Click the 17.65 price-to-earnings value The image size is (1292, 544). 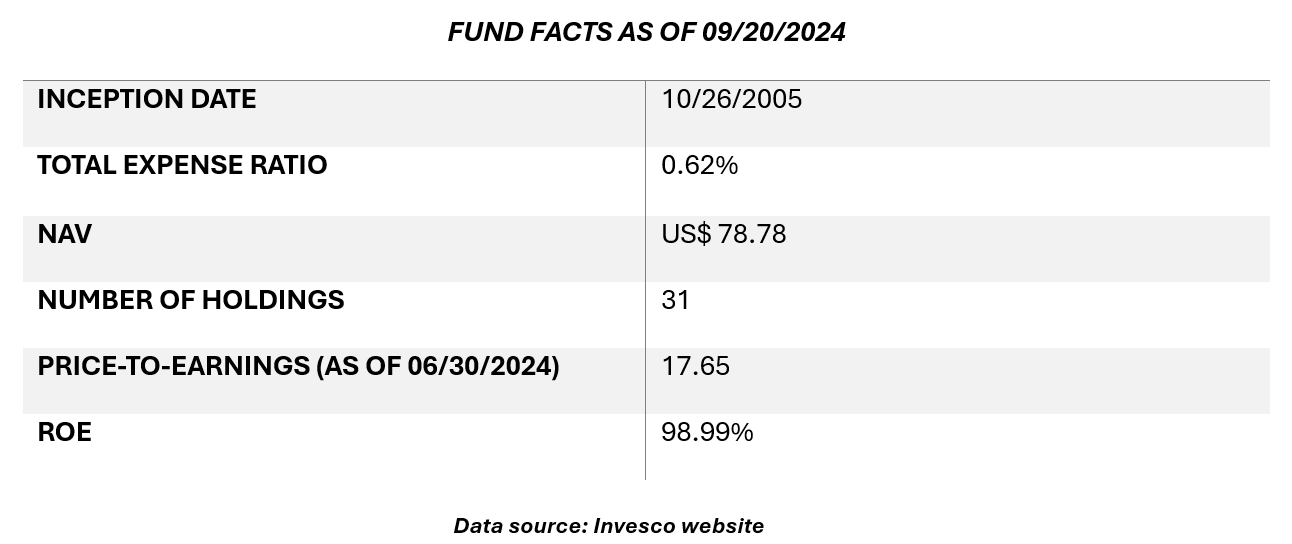coord(695,367)
